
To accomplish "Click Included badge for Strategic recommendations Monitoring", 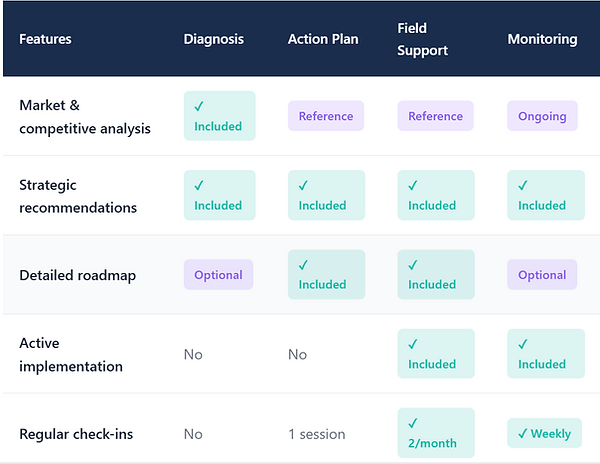I will click(x=545, y=195).
